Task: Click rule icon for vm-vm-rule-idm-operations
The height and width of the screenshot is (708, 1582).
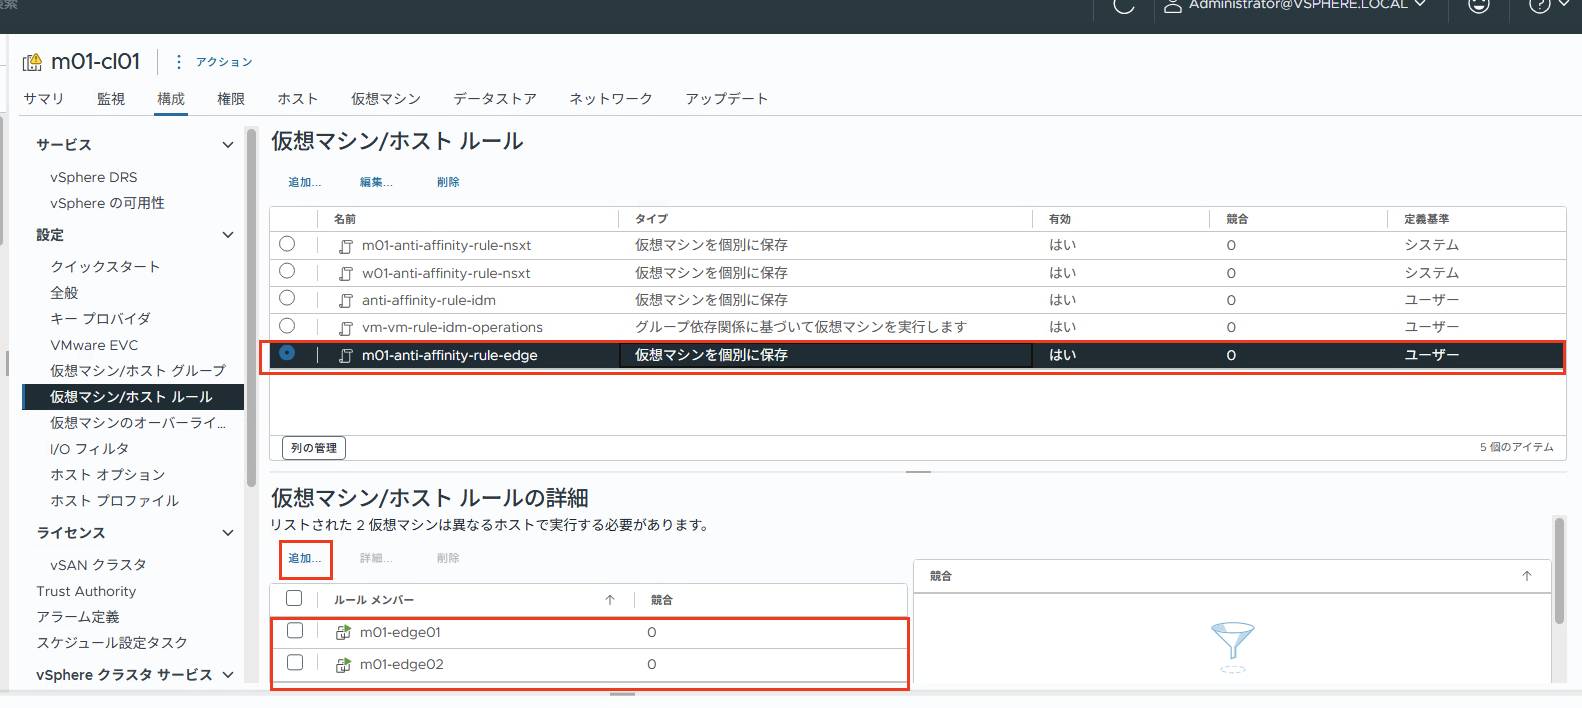Action: [346, 327]
